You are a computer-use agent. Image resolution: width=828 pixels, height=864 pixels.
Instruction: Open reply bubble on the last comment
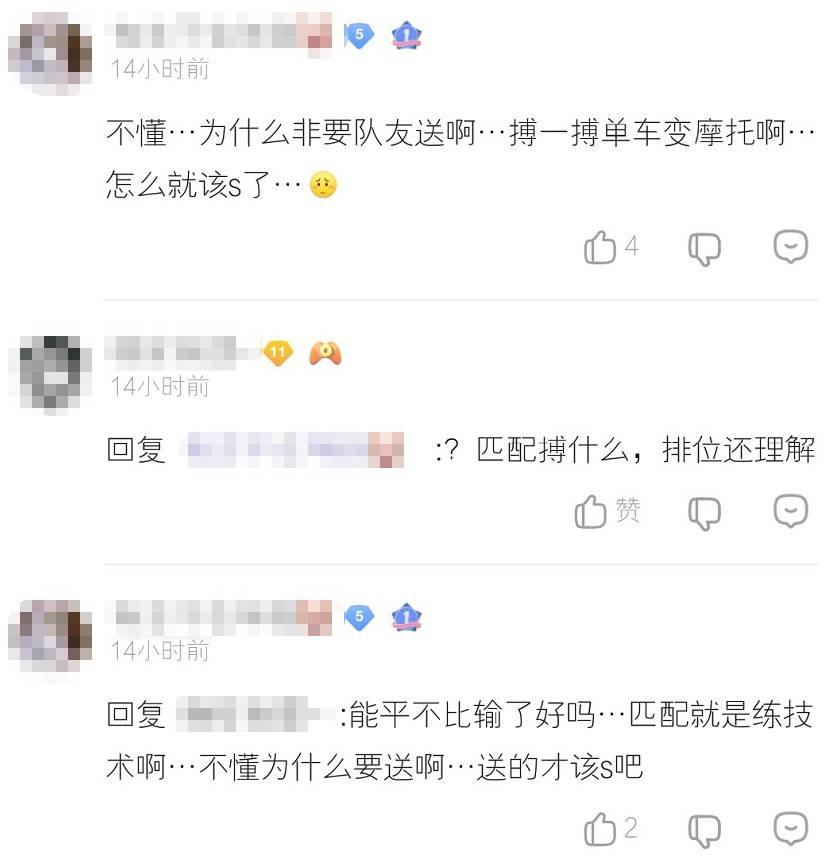click(x=791, y=828)
